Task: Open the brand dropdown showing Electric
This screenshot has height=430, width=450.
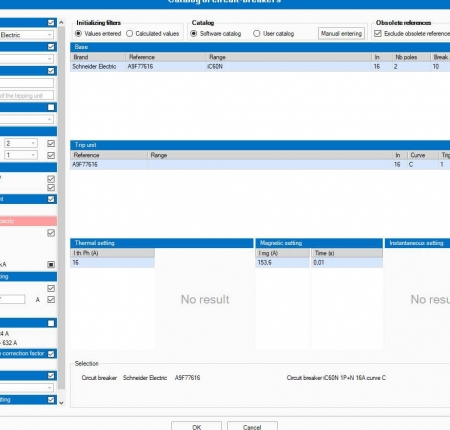Action: point(27,35)
